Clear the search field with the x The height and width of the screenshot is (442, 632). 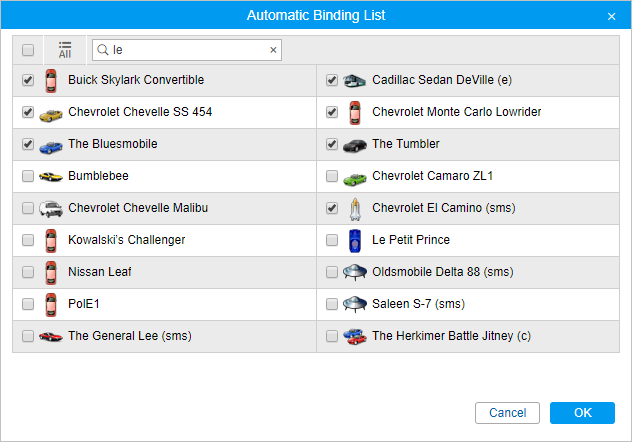click(x=273, y=50)
